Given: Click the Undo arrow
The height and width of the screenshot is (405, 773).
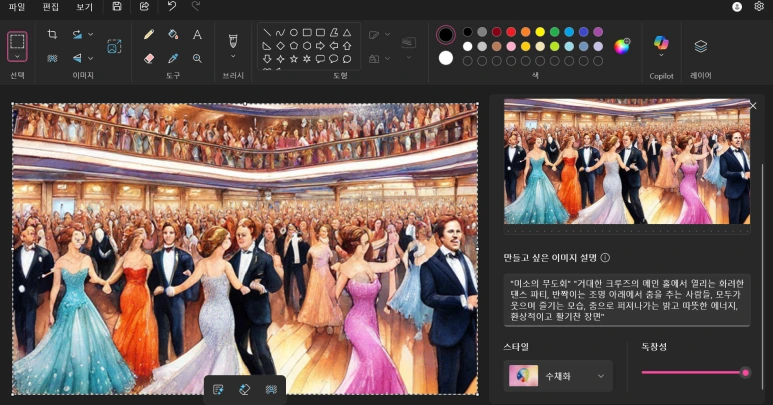Looking at the screenshot, I should (172, 6).
